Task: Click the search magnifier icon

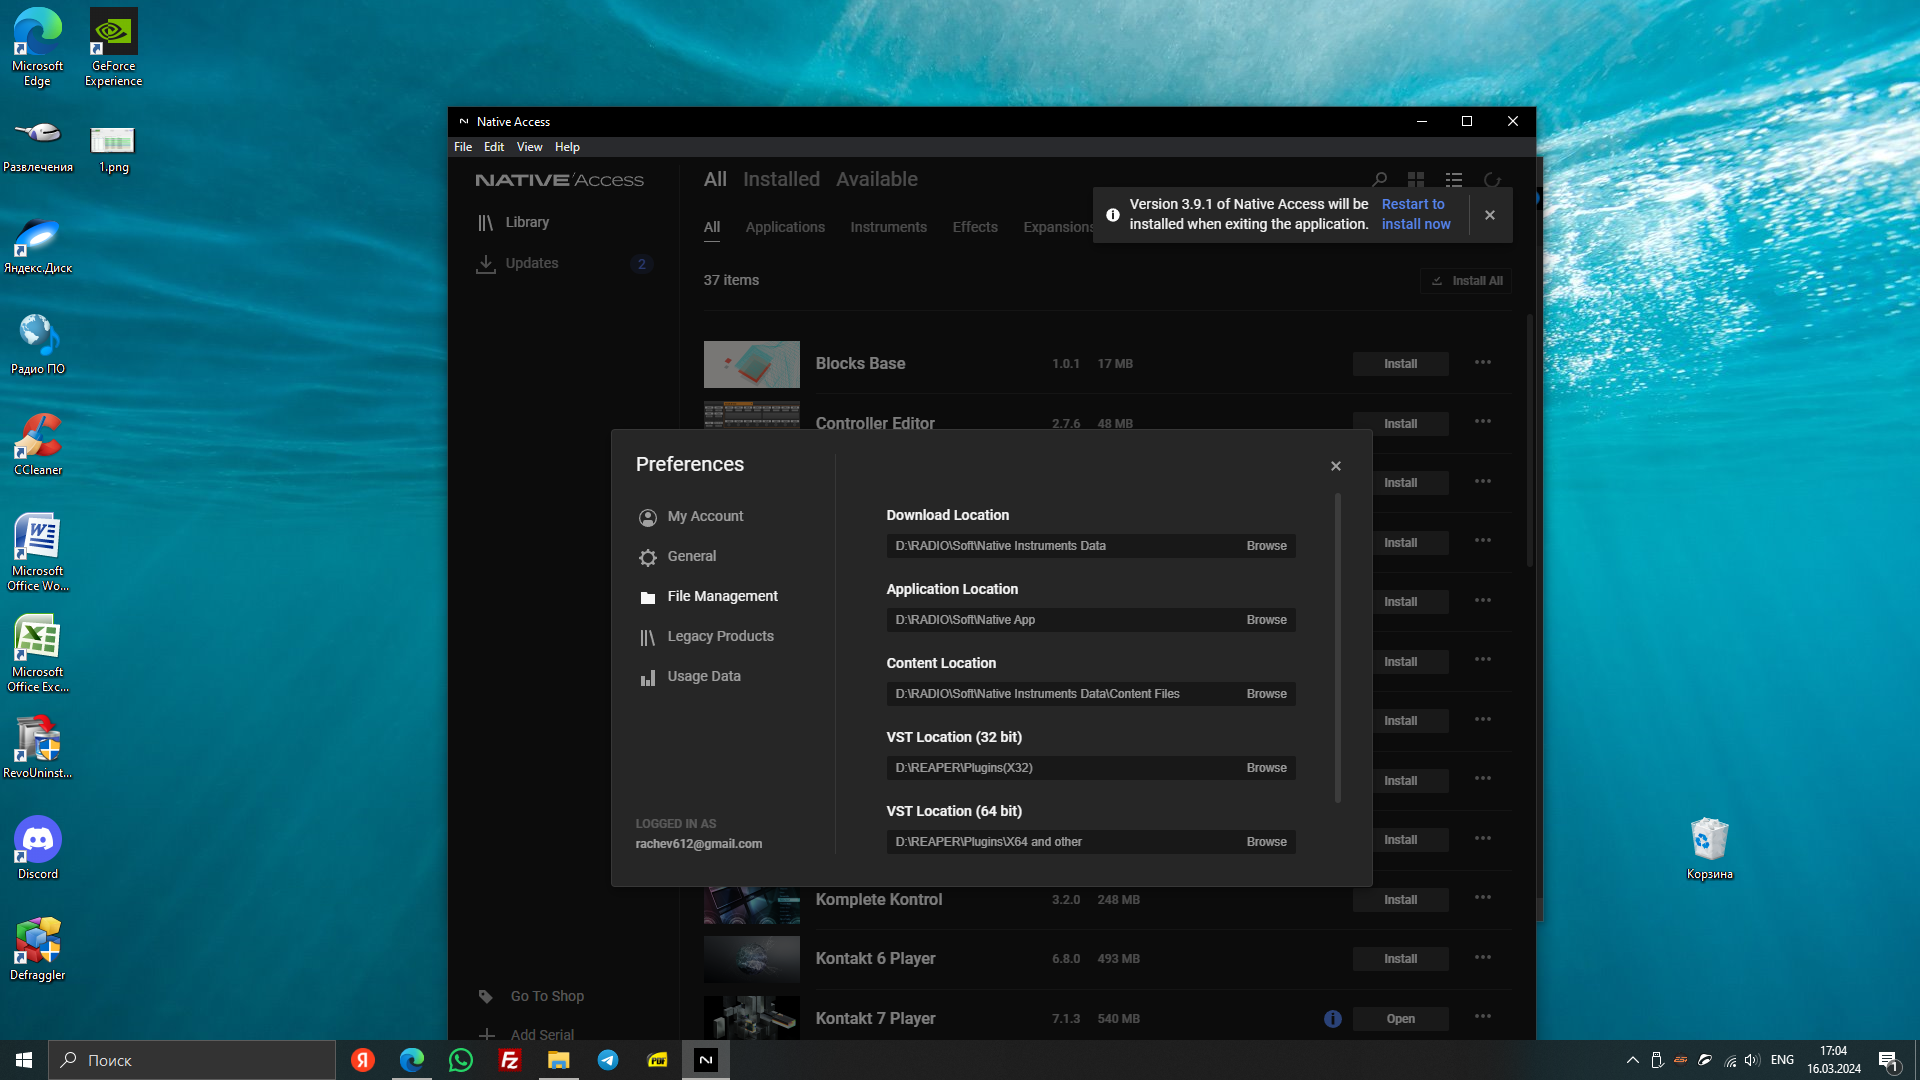Action: pyautogui.click(x=1379, y=180)
